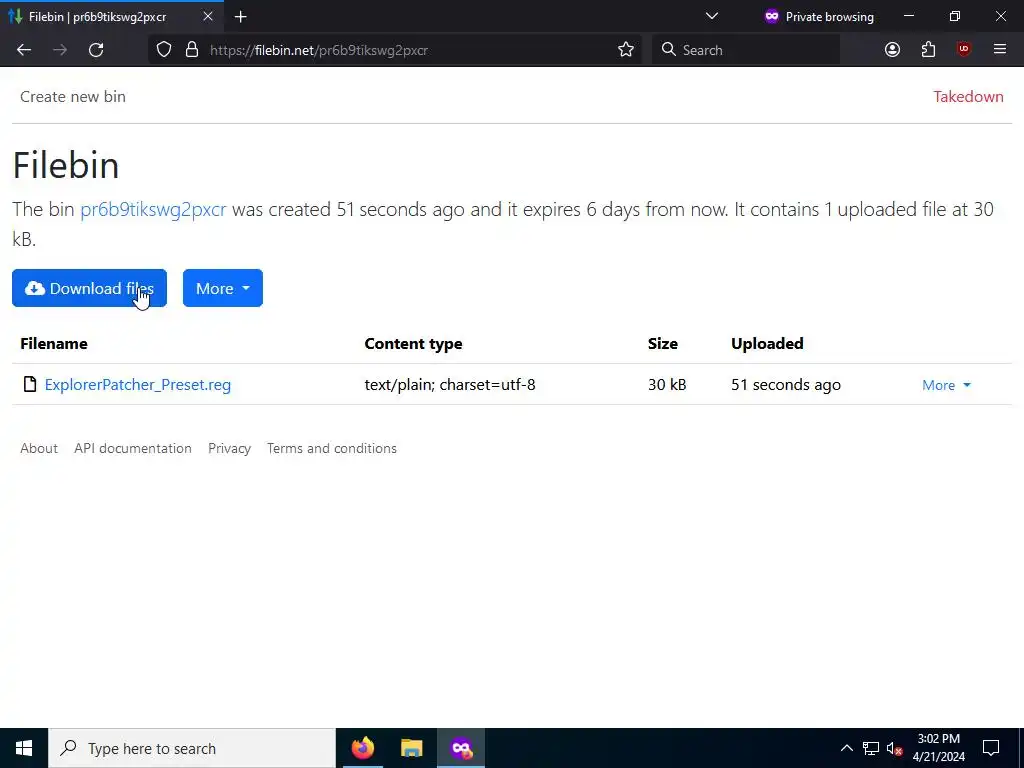
Task: Expand the list all tabs chevron
Action: coord(712,16)
